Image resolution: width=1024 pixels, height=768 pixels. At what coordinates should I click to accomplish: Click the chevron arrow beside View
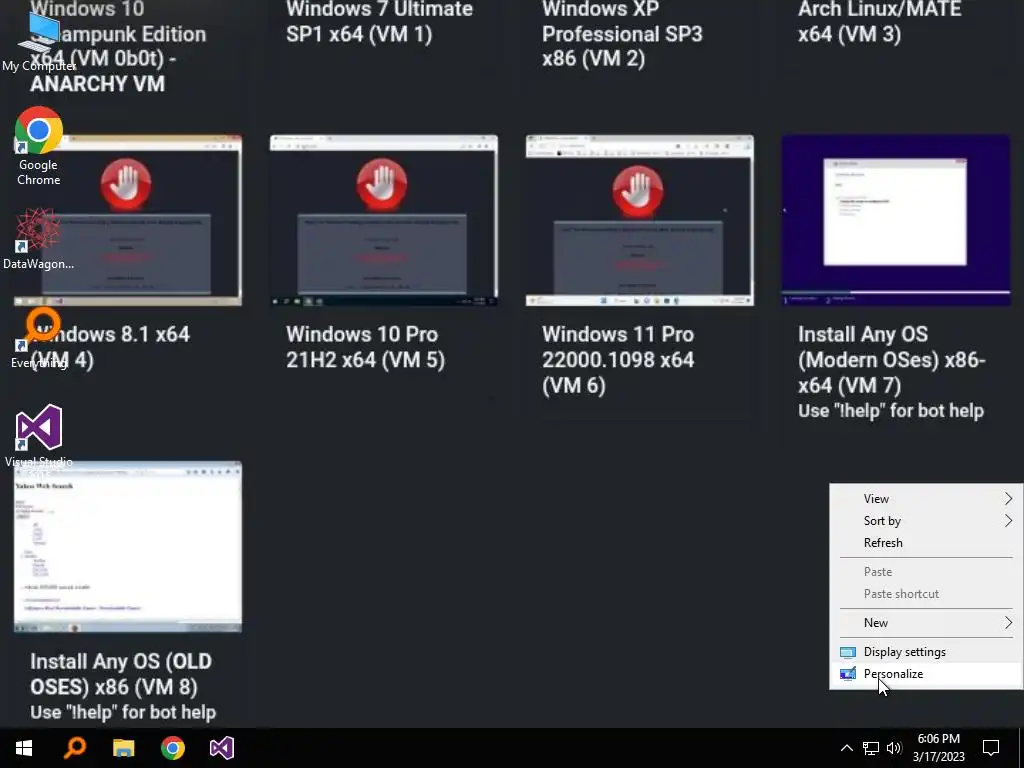pos(1008,499)
